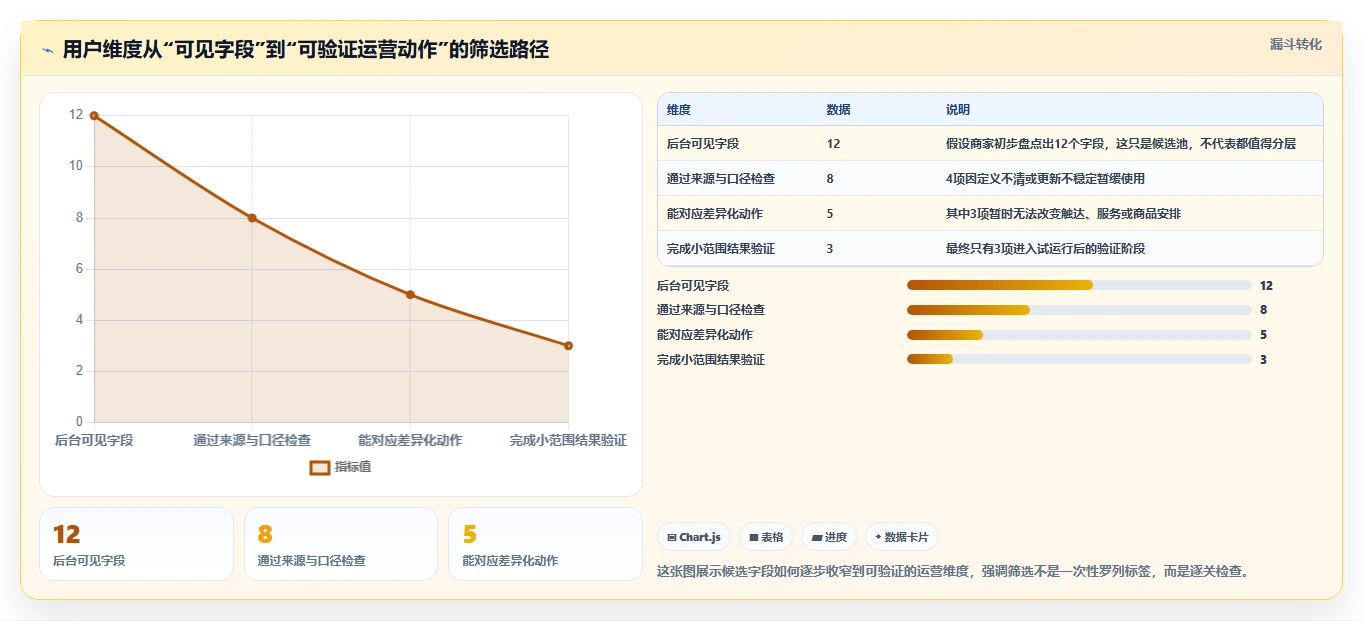Click the 后台可见字段 progress bar showing 12
The image size is (1363, 621).
(1079, 286)
